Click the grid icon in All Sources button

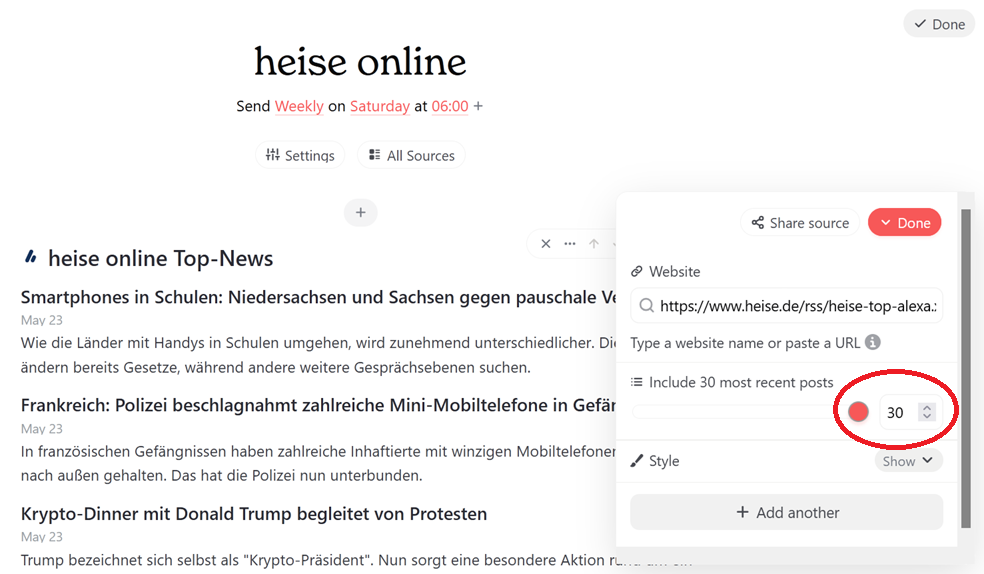[x=375, y=154]
